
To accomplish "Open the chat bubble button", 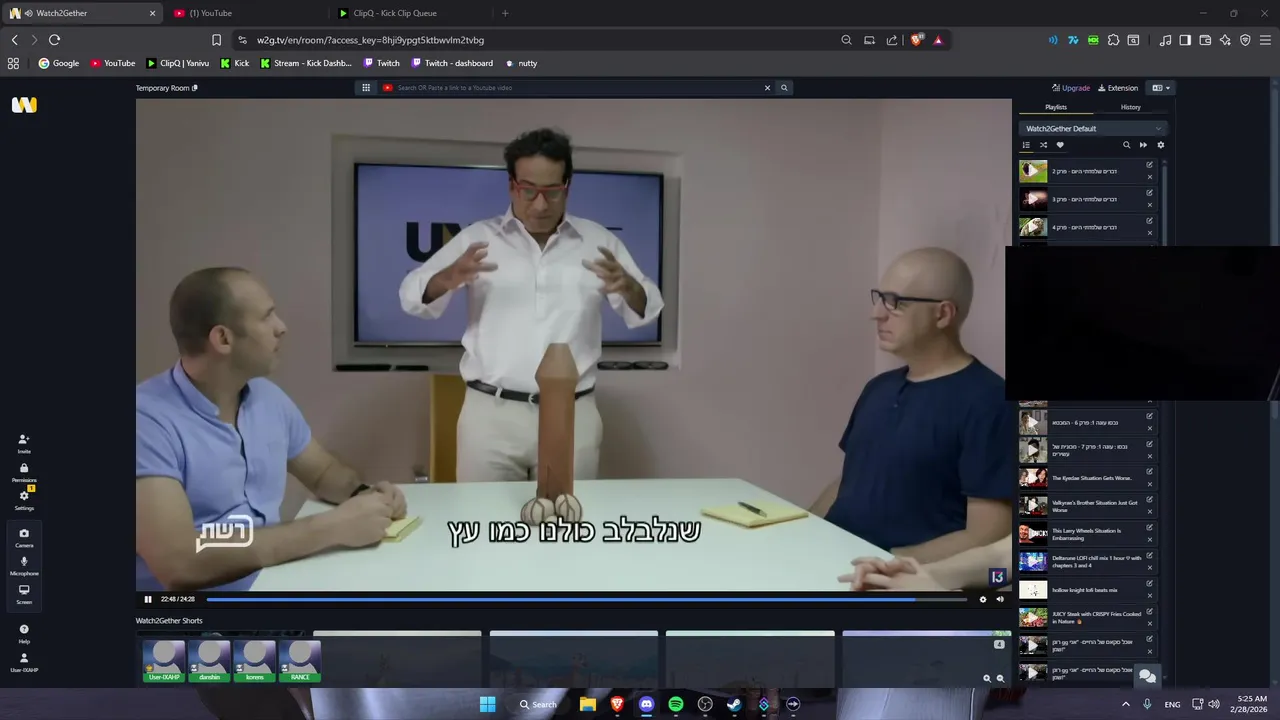I will tap(1147, 676).
